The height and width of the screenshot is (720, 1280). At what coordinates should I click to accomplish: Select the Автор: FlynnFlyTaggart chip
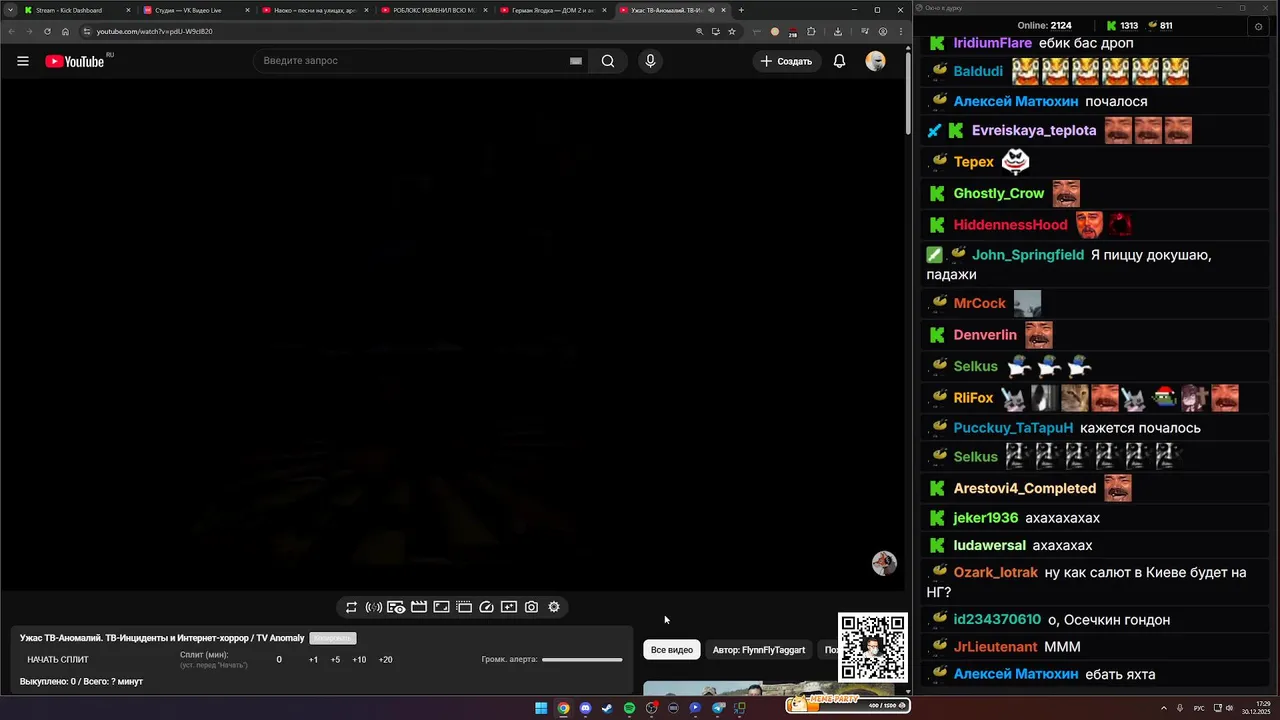click(759, 650)
